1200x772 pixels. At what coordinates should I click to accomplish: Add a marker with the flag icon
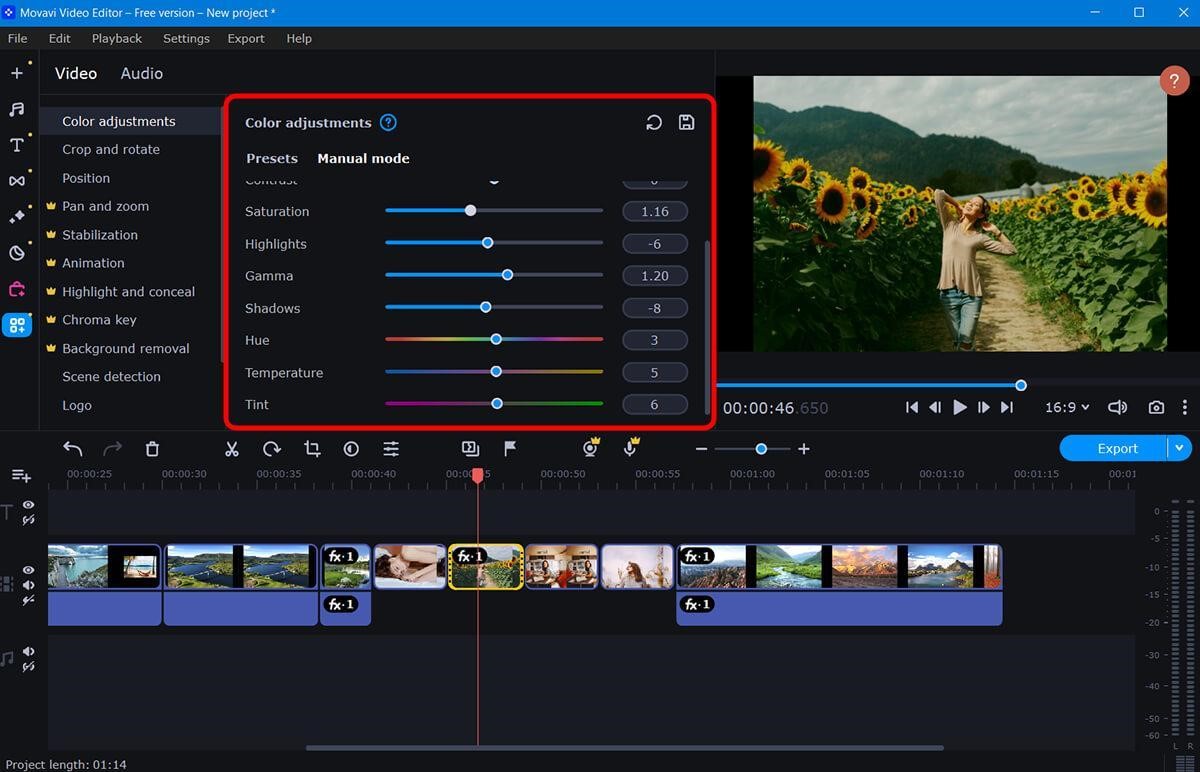(510, 449)
